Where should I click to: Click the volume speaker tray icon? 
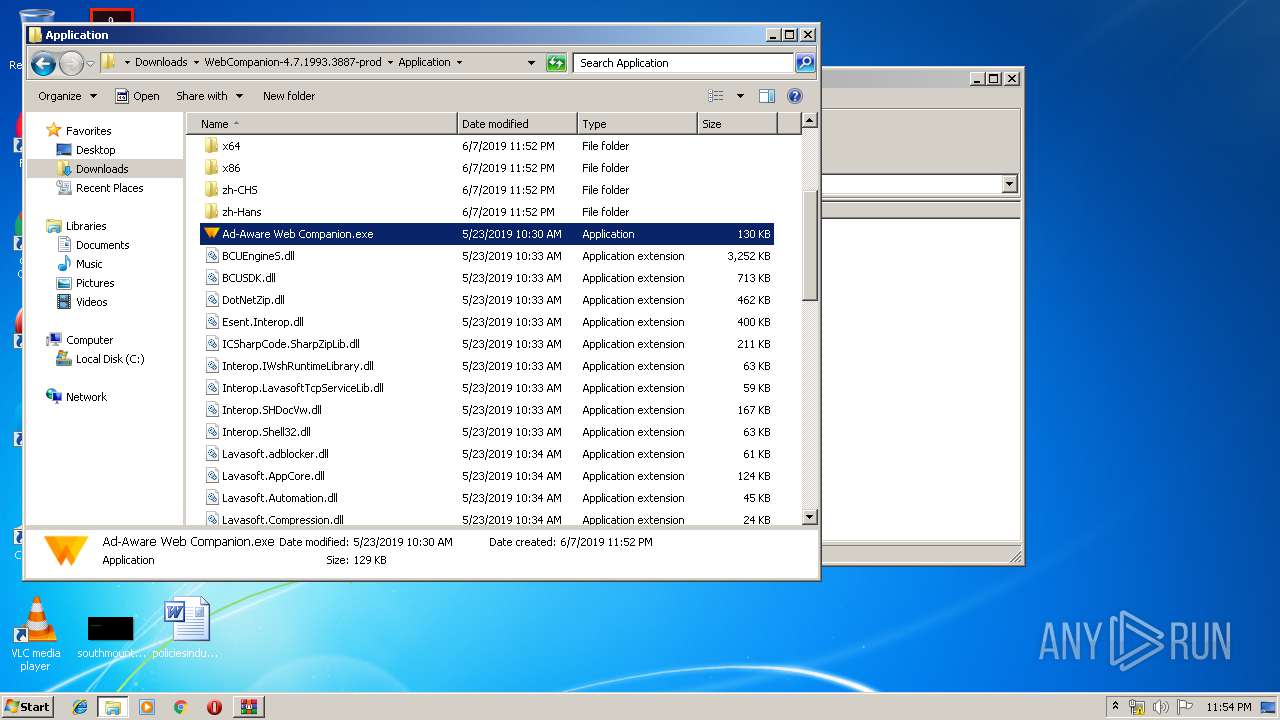pos(1160,707)
